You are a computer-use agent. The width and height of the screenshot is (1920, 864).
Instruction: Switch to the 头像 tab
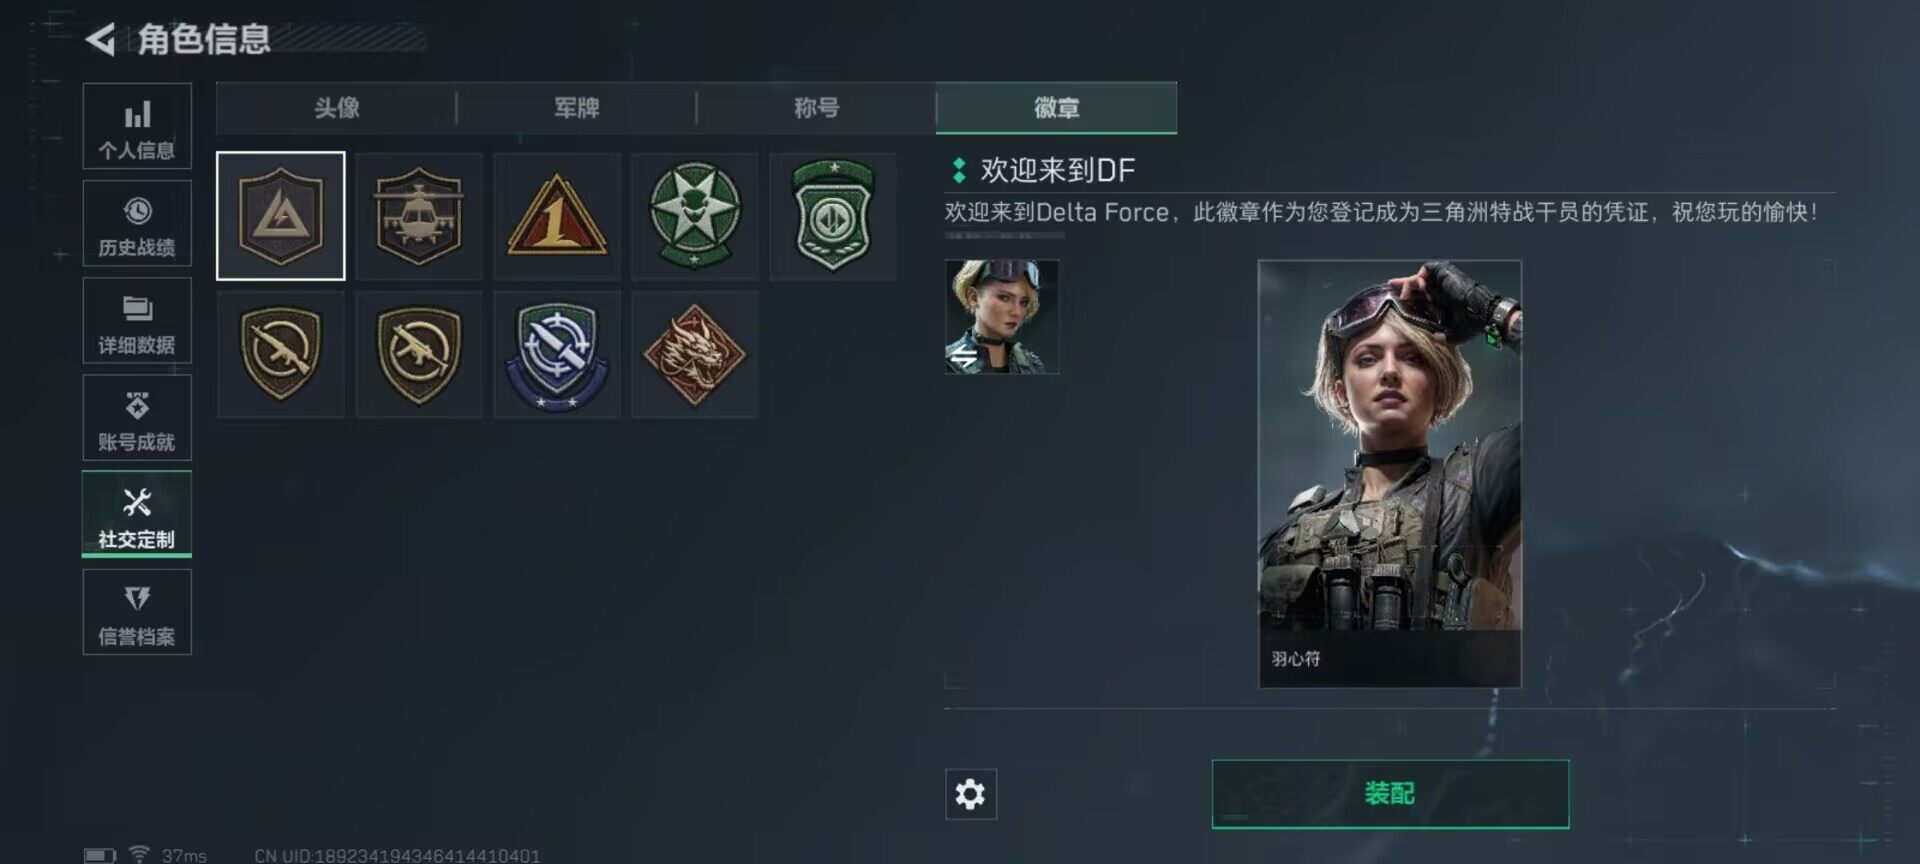[x=336, y=107]
